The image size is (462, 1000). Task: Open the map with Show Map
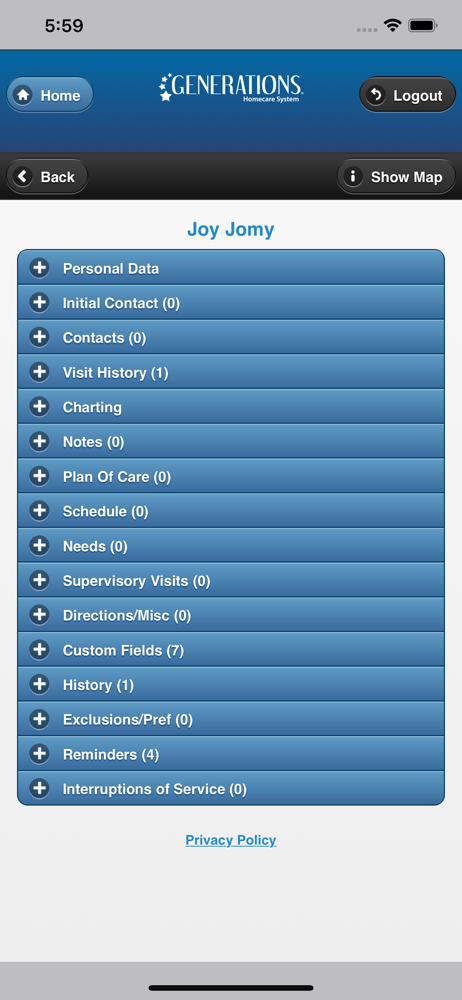click(x=396, y=177)
